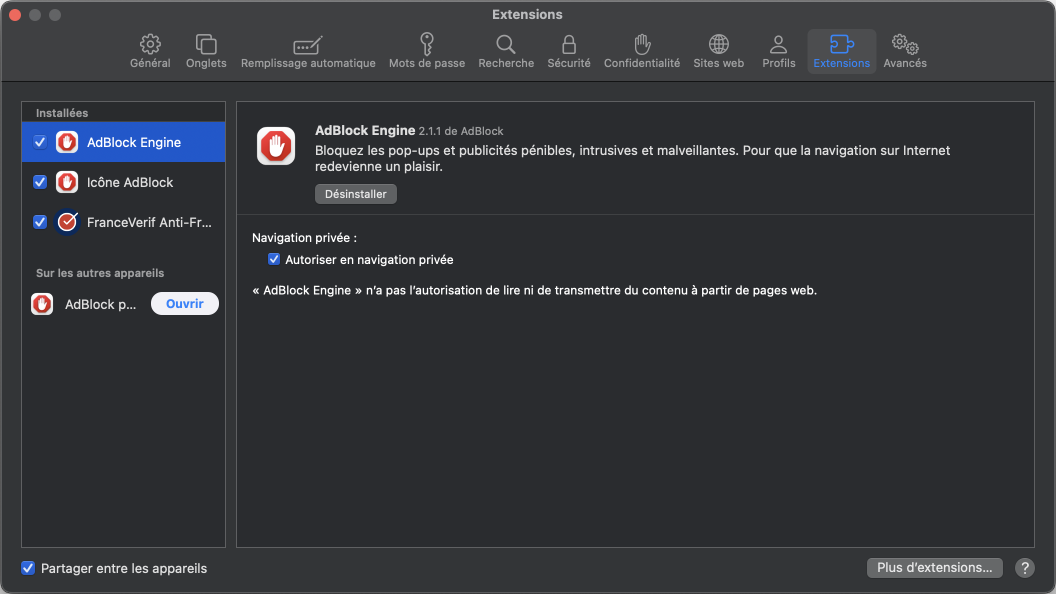Open the Recherche magnifier icon

(506, 44)
